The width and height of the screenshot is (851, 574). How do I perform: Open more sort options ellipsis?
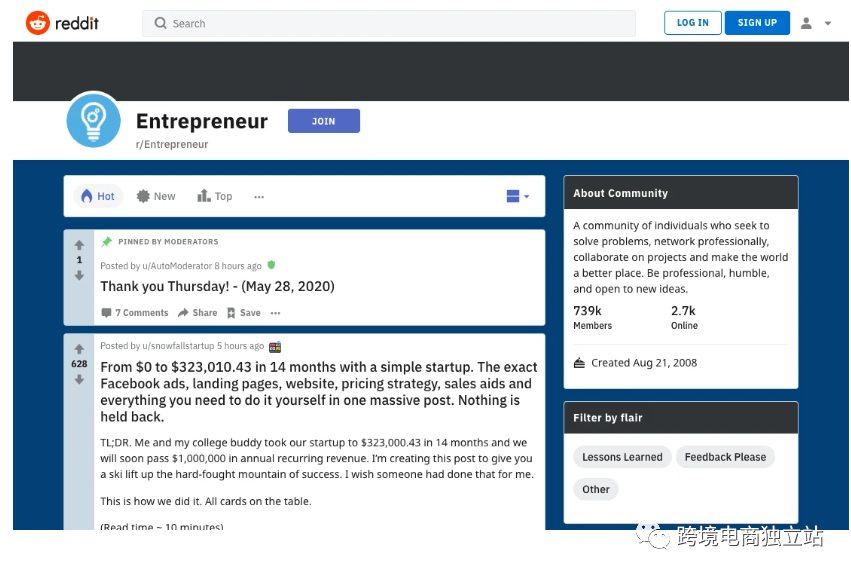tap(259, 197)
